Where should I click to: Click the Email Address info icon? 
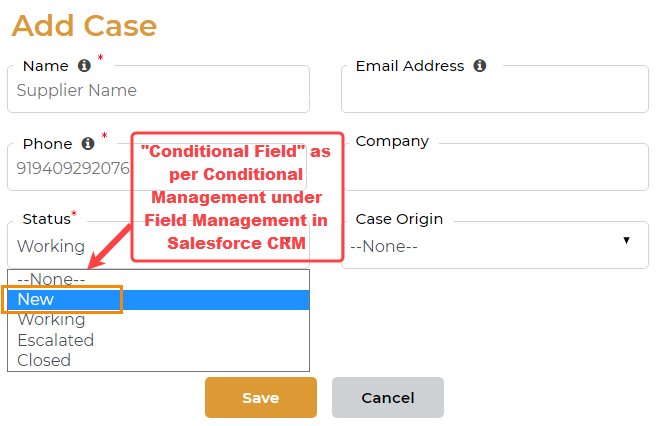click(x=480, y=66)
